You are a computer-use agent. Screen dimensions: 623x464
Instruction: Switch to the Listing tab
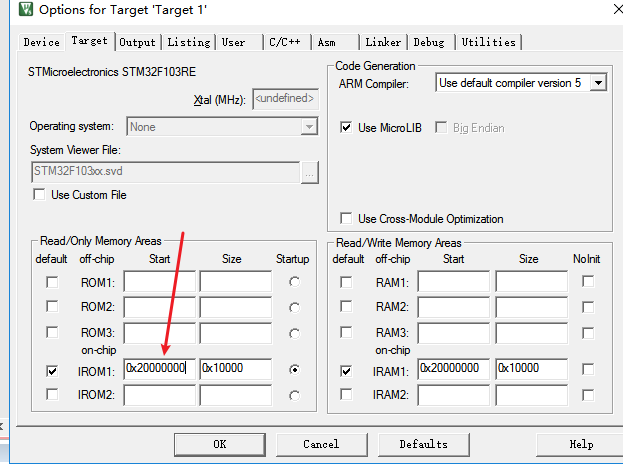(x=189, y=42)
